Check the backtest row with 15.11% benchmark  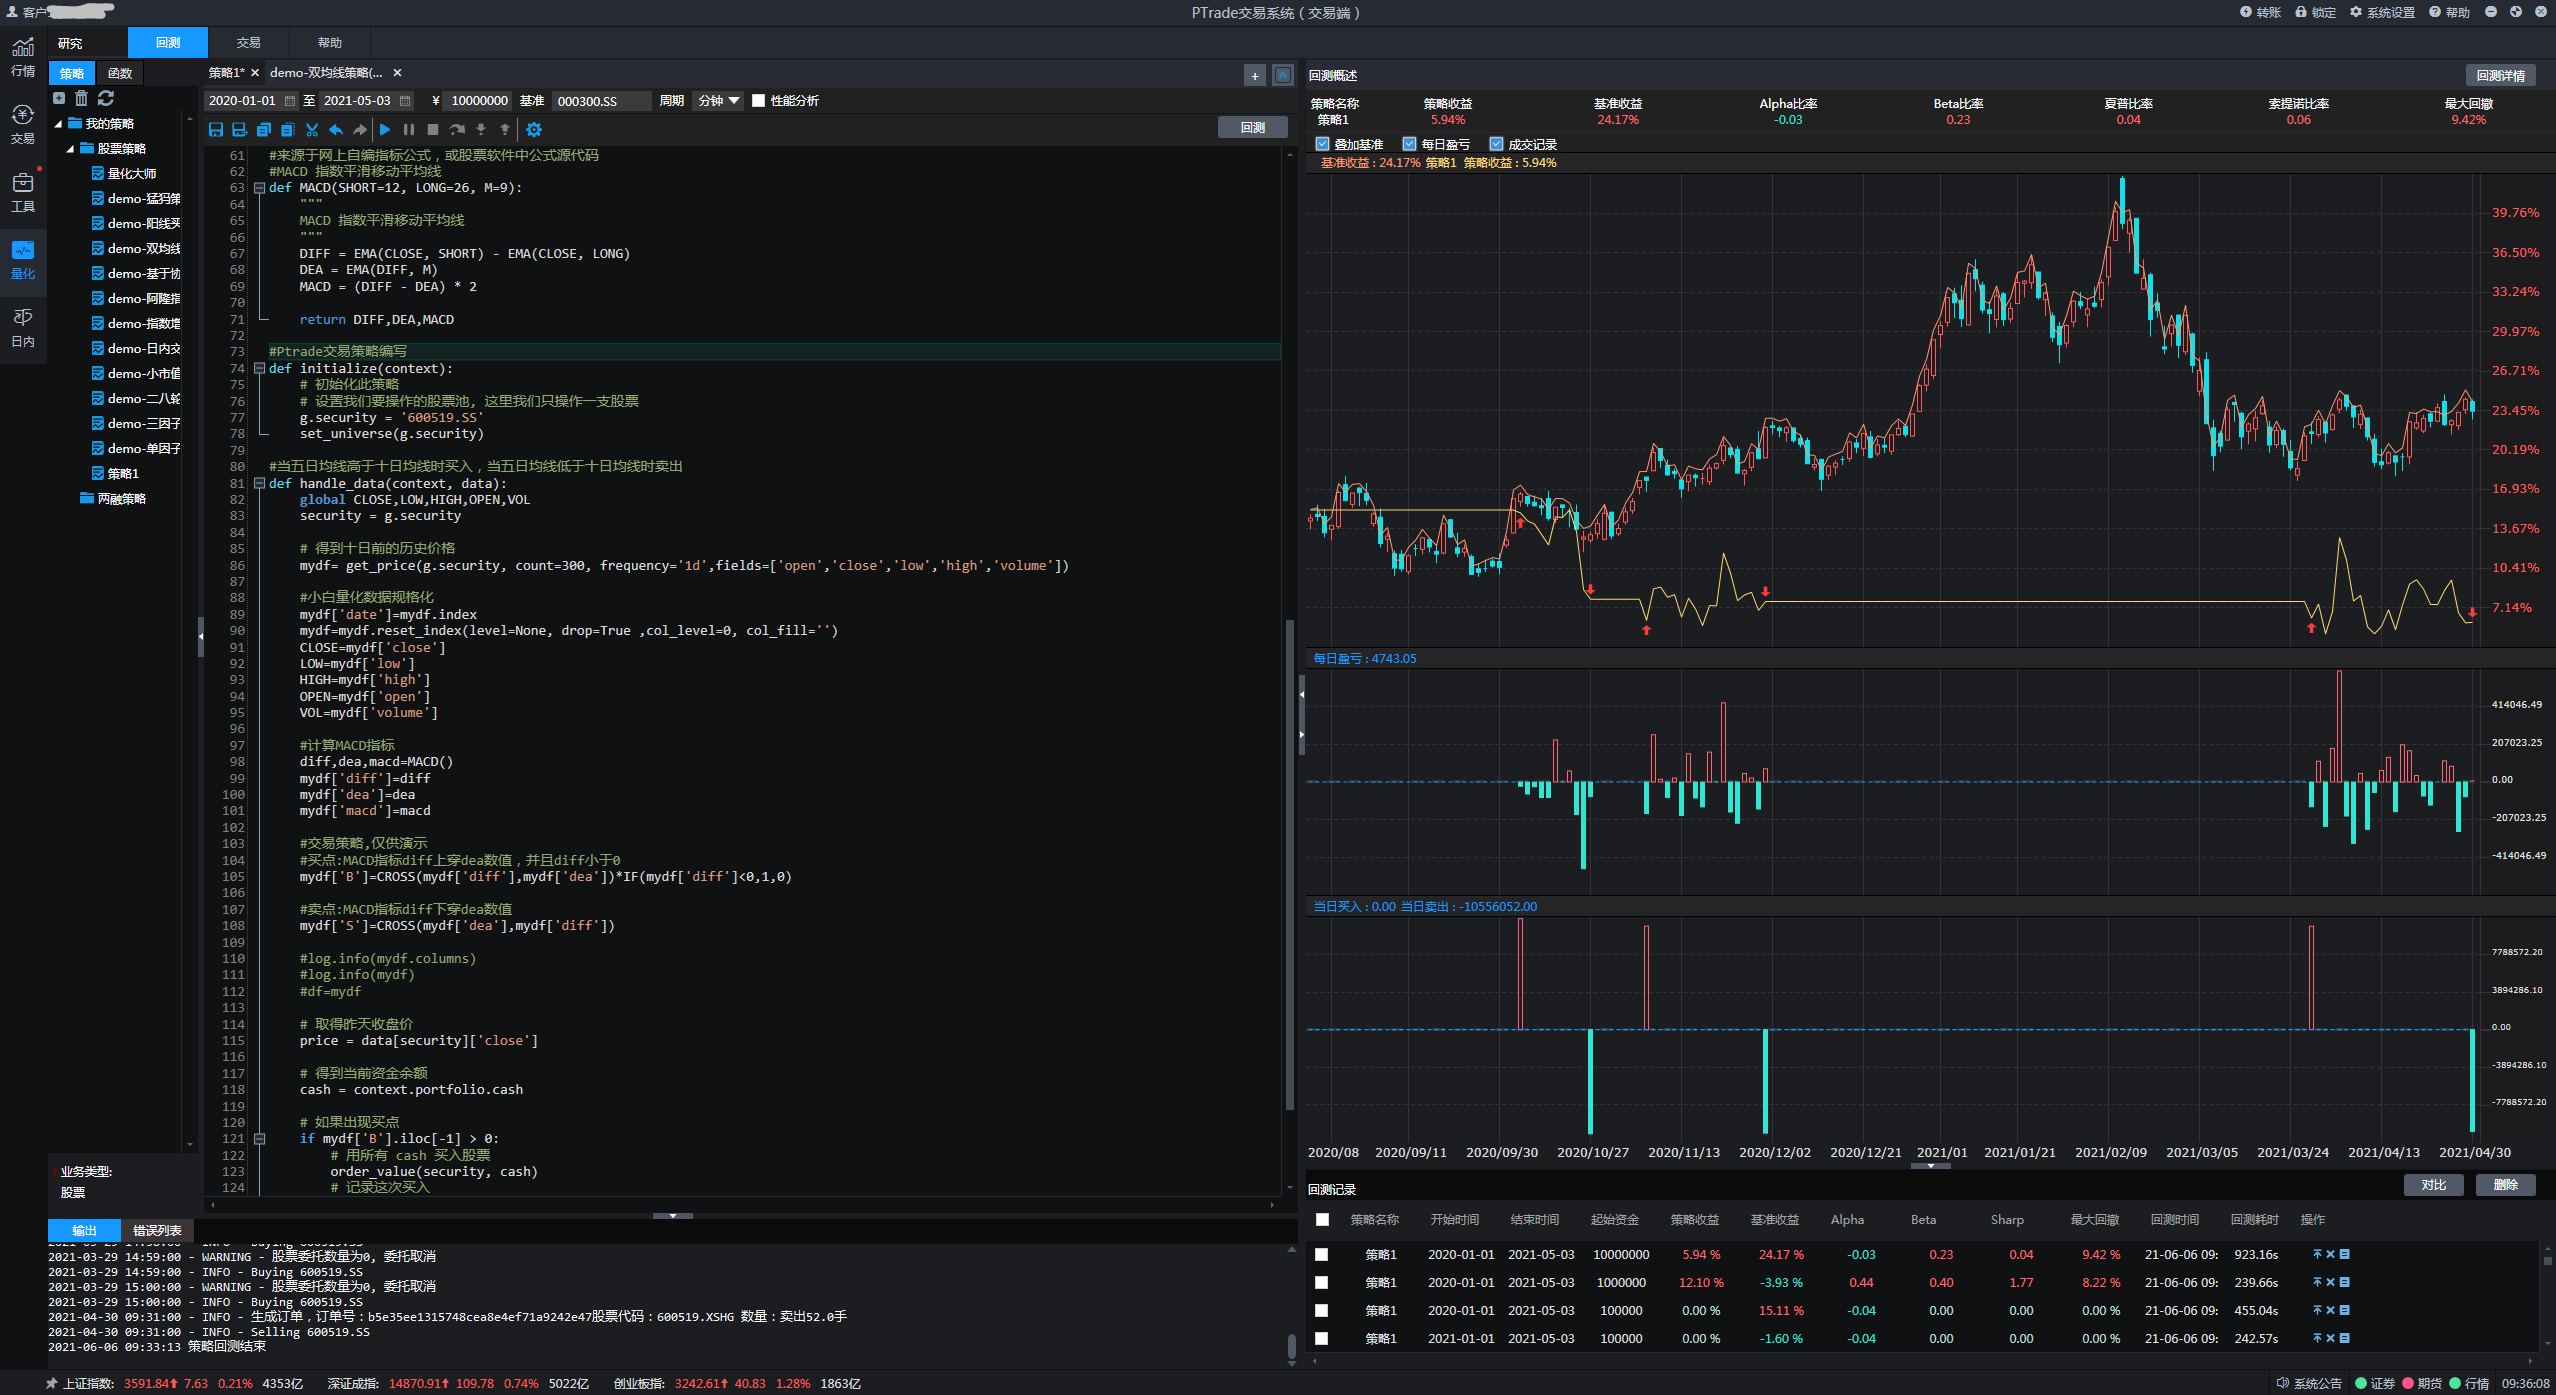click(x=1322, y=1310)
